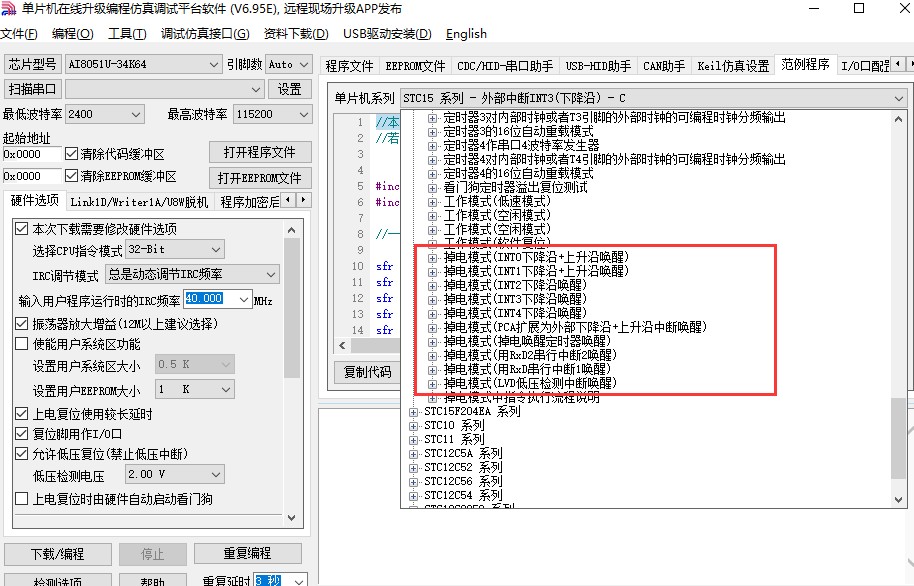
Task: Switch language via English menu
Action: [x=466, y=34]
